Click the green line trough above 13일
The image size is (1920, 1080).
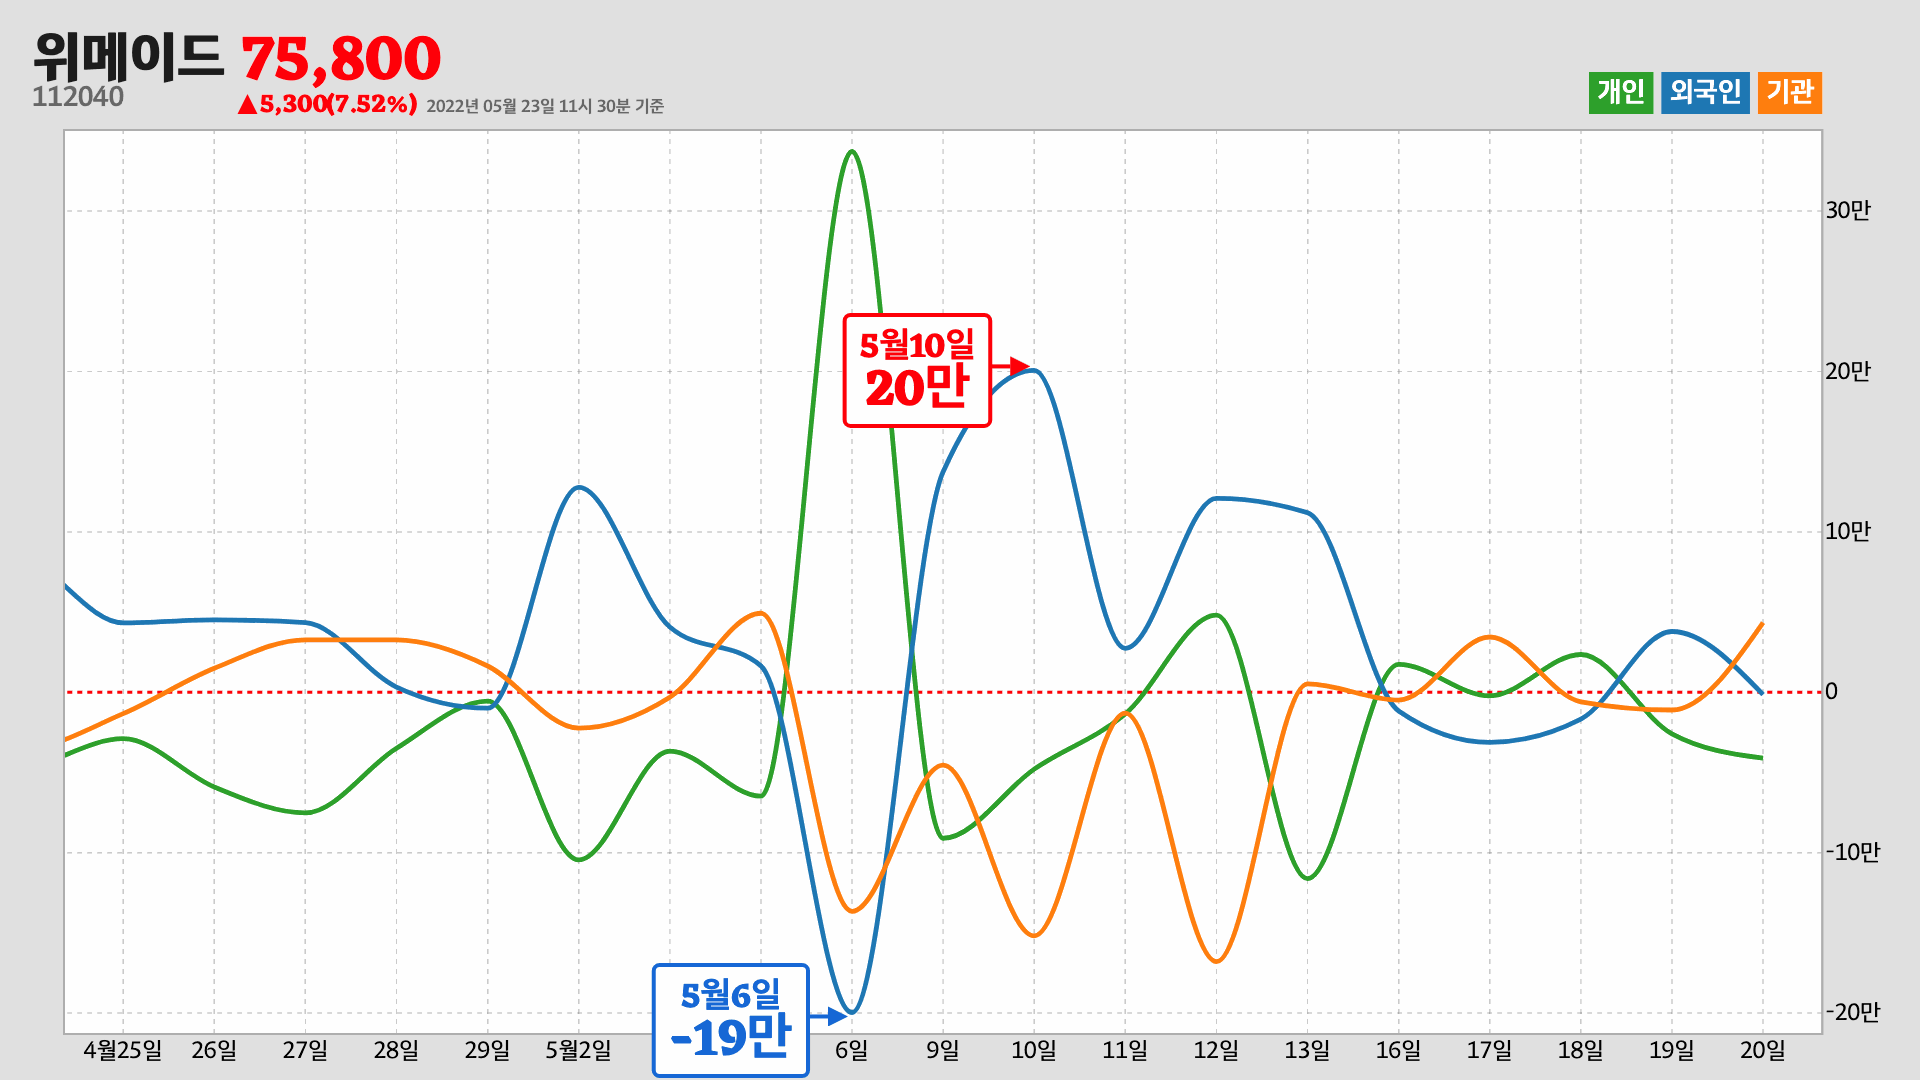tap(1308, 877)
